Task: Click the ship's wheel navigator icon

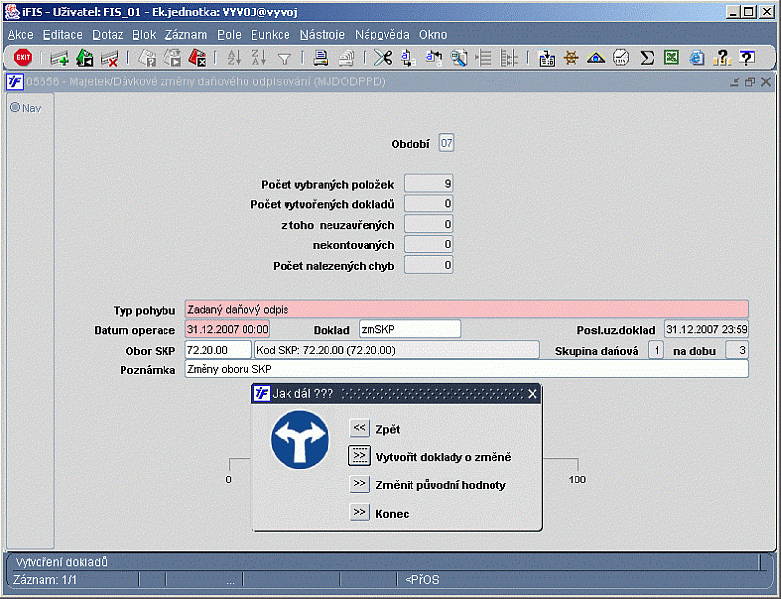Action: click(x=571, y=58)
